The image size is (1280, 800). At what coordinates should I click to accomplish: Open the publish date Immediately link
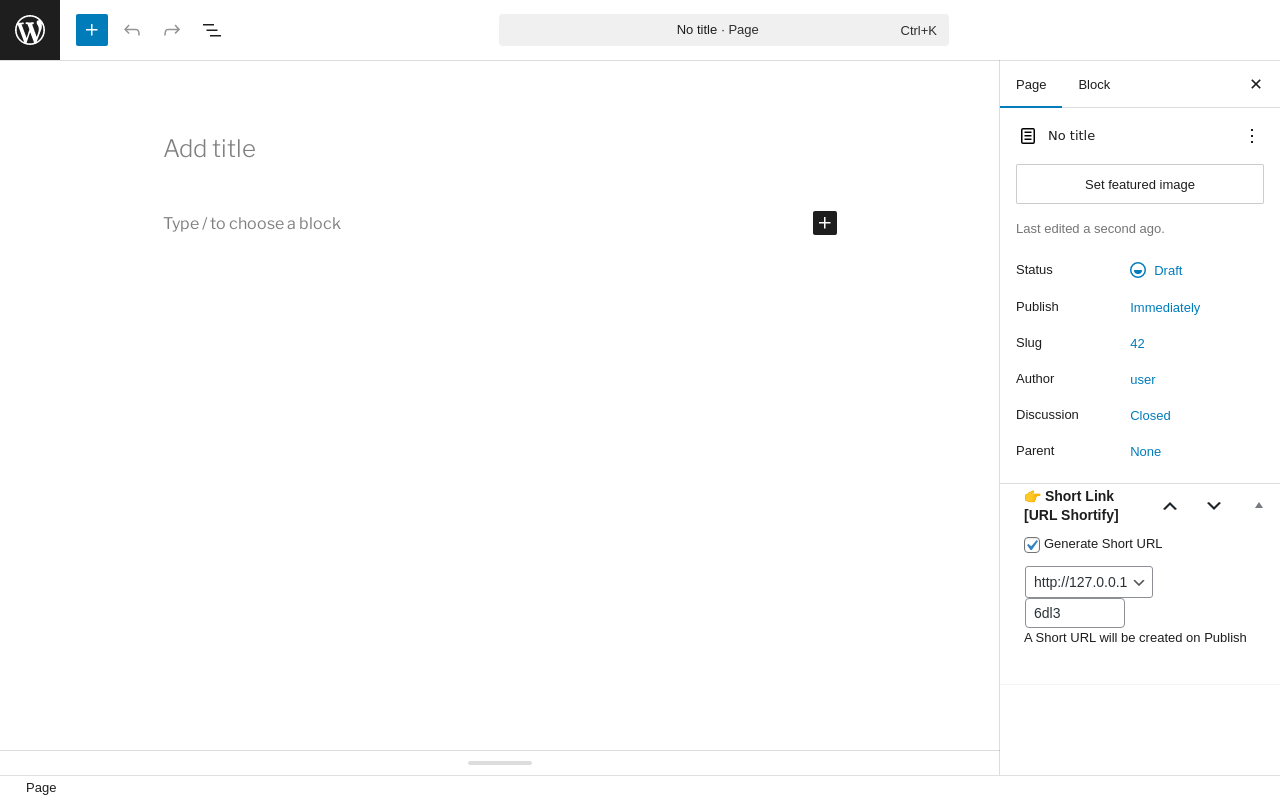(1165, 307)
